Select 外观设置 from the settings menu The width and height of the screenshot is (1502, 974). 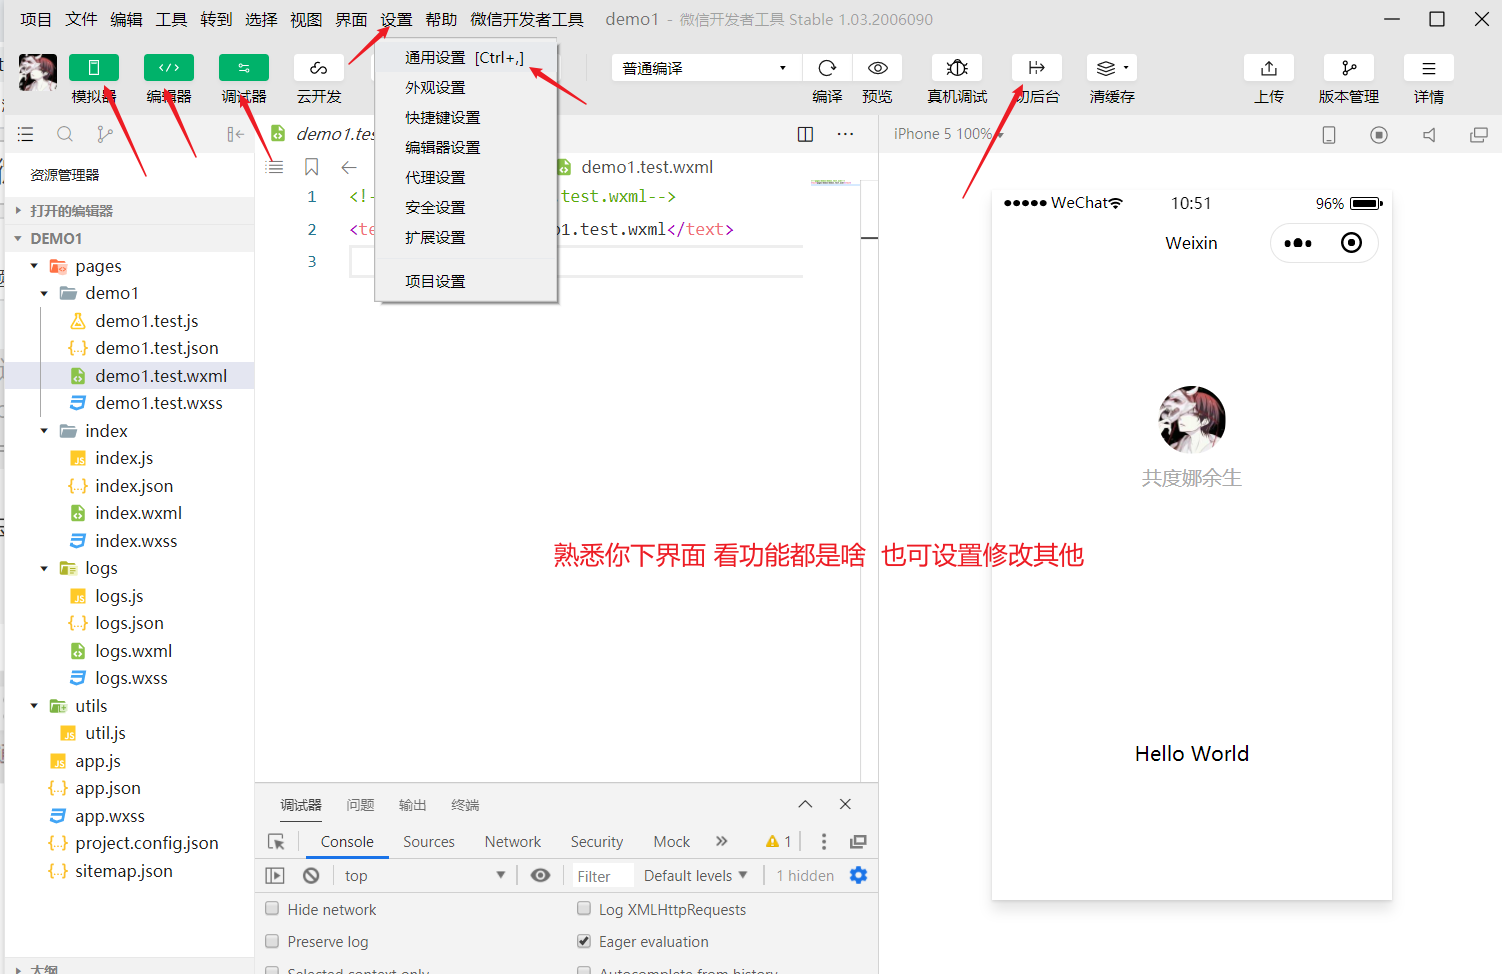click(466, 88)
